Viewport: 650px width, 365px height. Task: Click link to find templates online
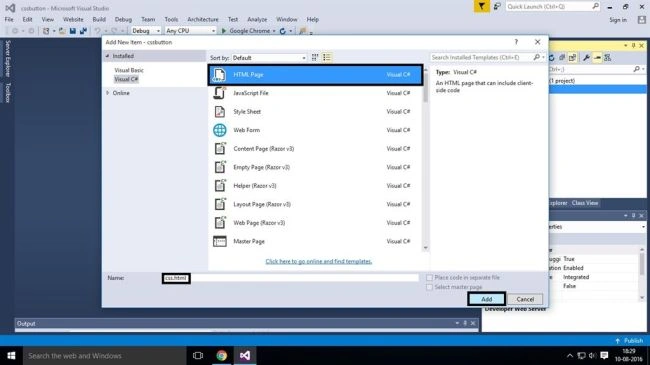319,261
